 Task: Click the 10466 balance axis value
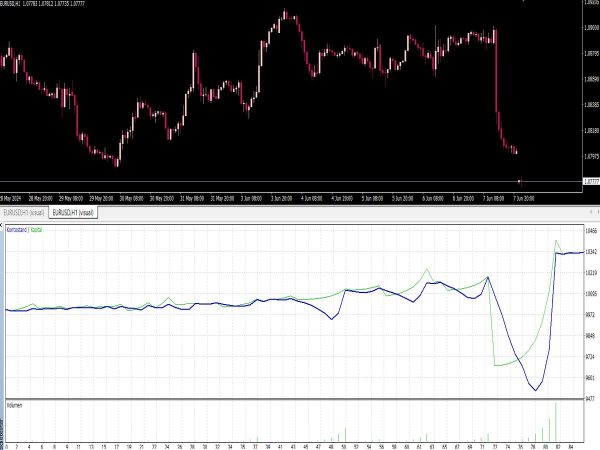(x=591, y=231)
